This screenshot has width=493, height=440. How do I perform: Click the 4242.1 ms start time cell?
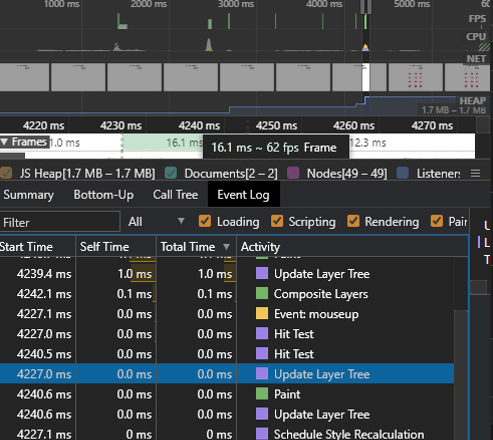point(44,294)
